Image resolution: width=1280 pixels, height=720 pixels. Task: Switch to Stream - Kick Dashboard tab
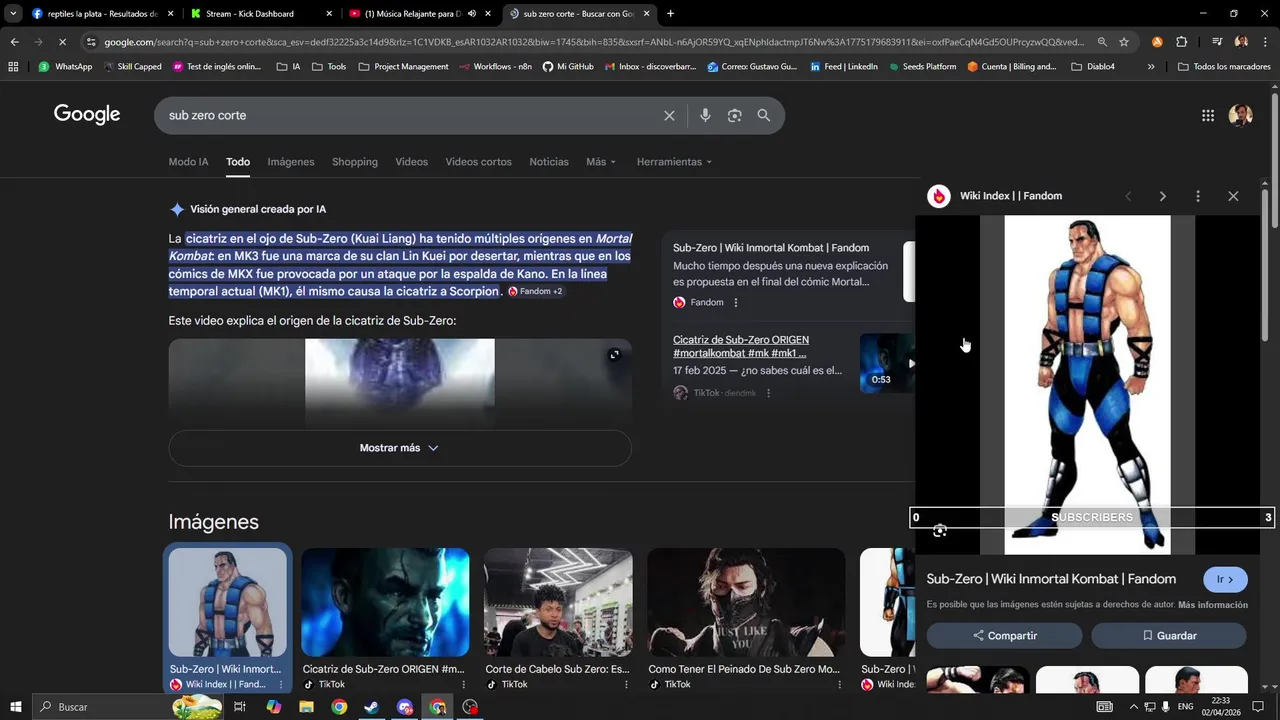pos(262,14)
